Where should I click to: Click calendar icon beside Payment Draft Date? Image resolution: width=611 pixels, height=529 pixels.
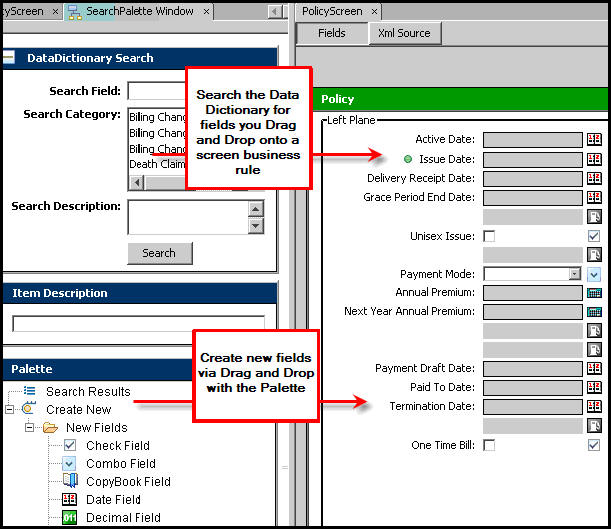(594, 369)
